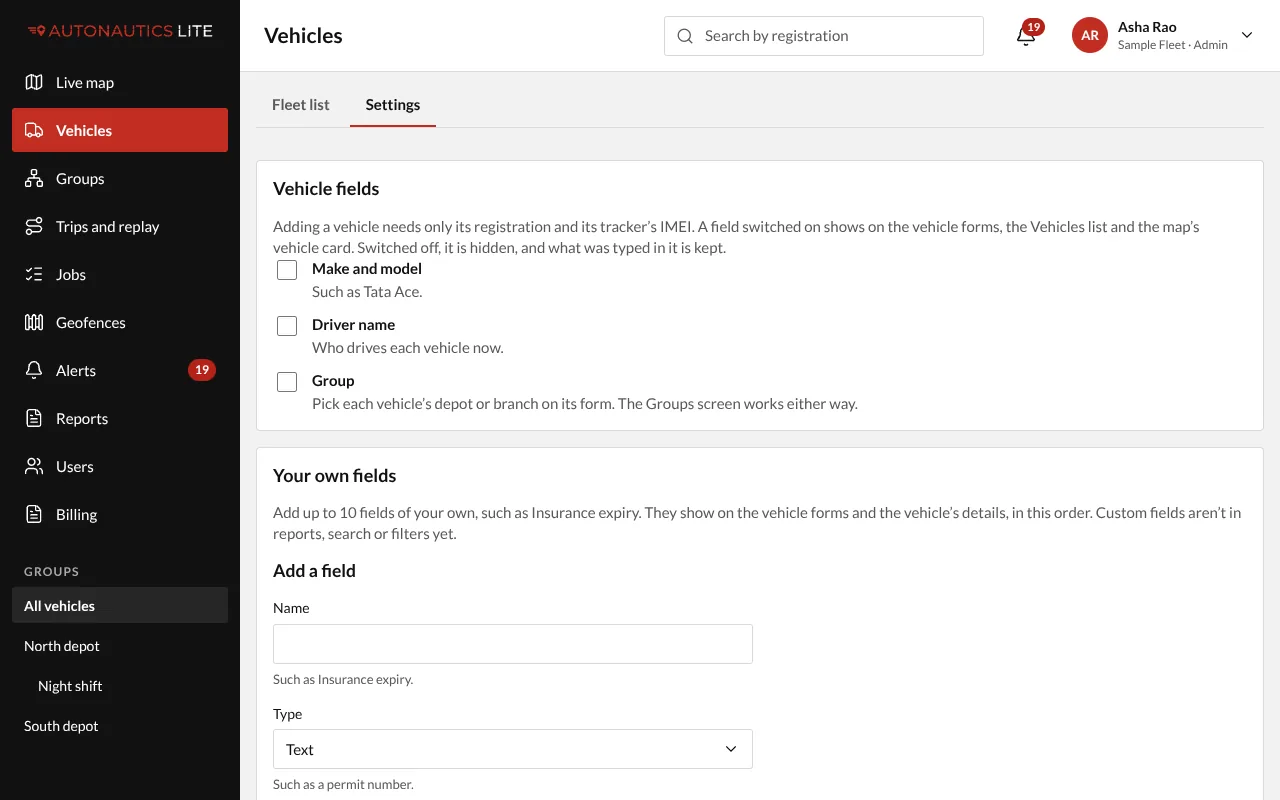Click the Billing receipt icon
Viewport: 1280px width, 800px height.
[x=34, y=514]
